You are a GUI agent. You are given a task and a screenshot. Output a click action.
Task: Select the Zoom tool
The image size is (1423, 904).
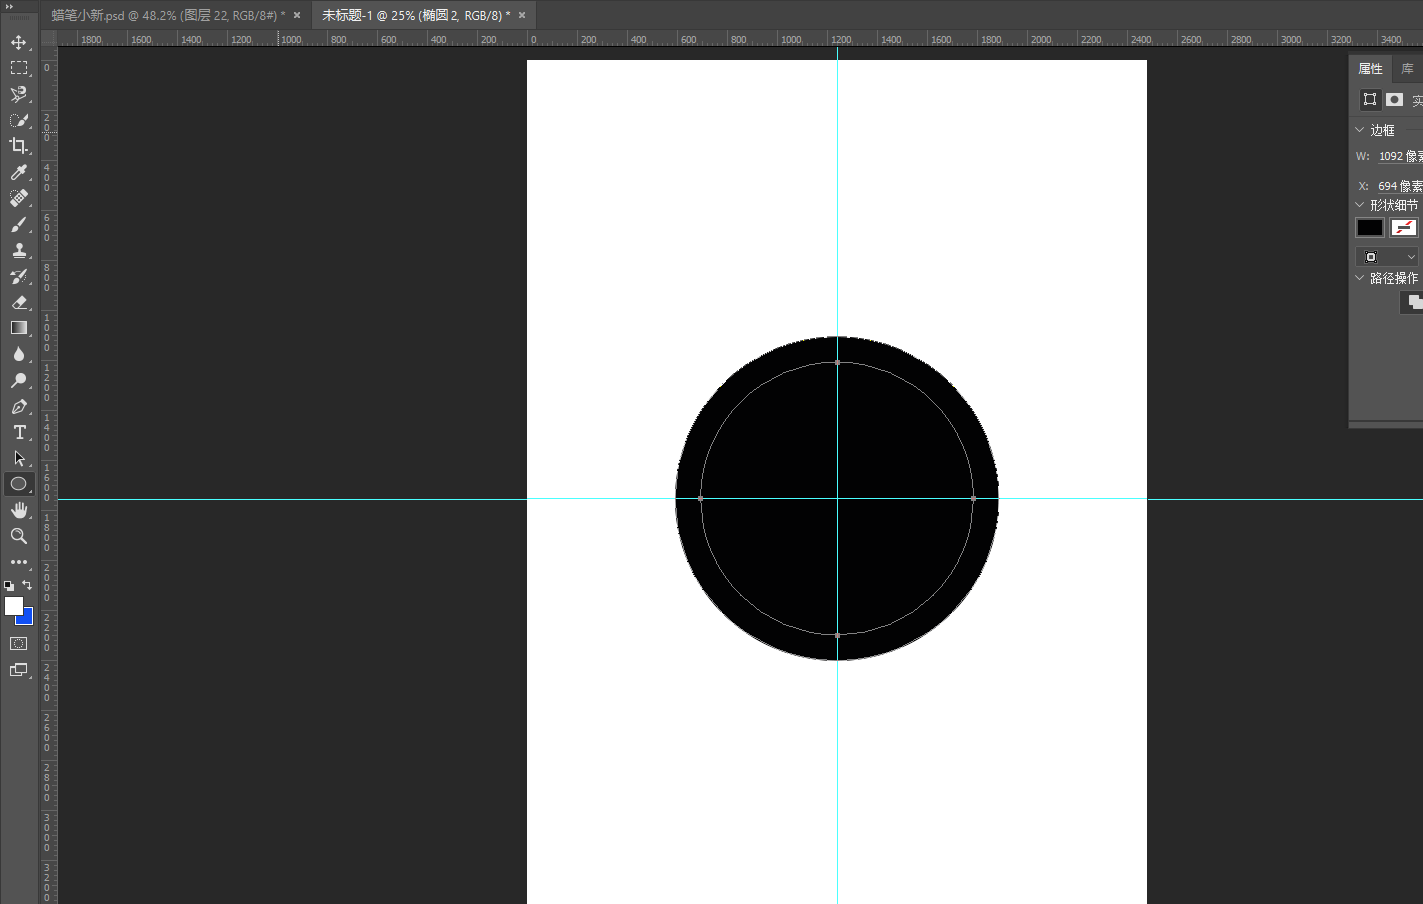tap(18, 536)
